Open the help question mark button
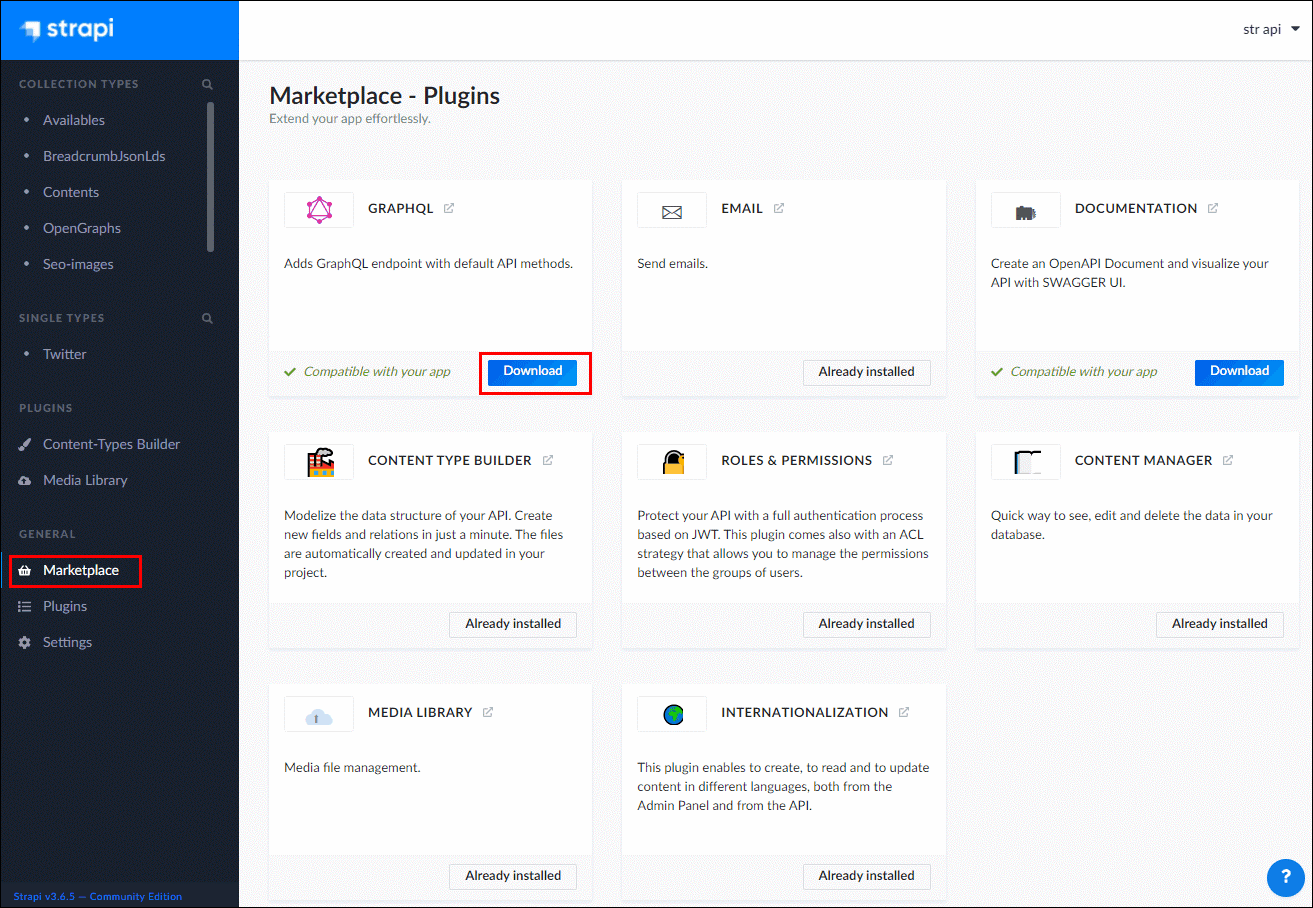 pyautogui.click(x=1286, y=877)
